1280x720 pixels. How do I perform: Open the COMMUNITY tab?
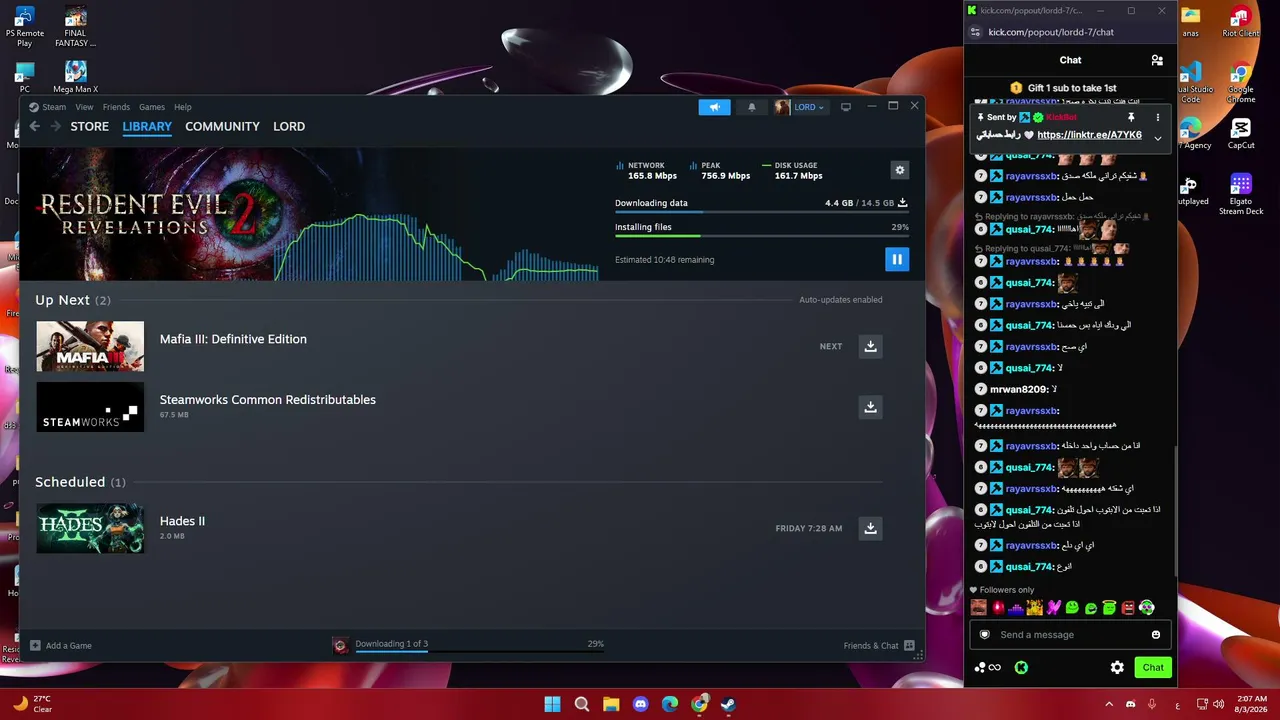[x=222, y=126]
